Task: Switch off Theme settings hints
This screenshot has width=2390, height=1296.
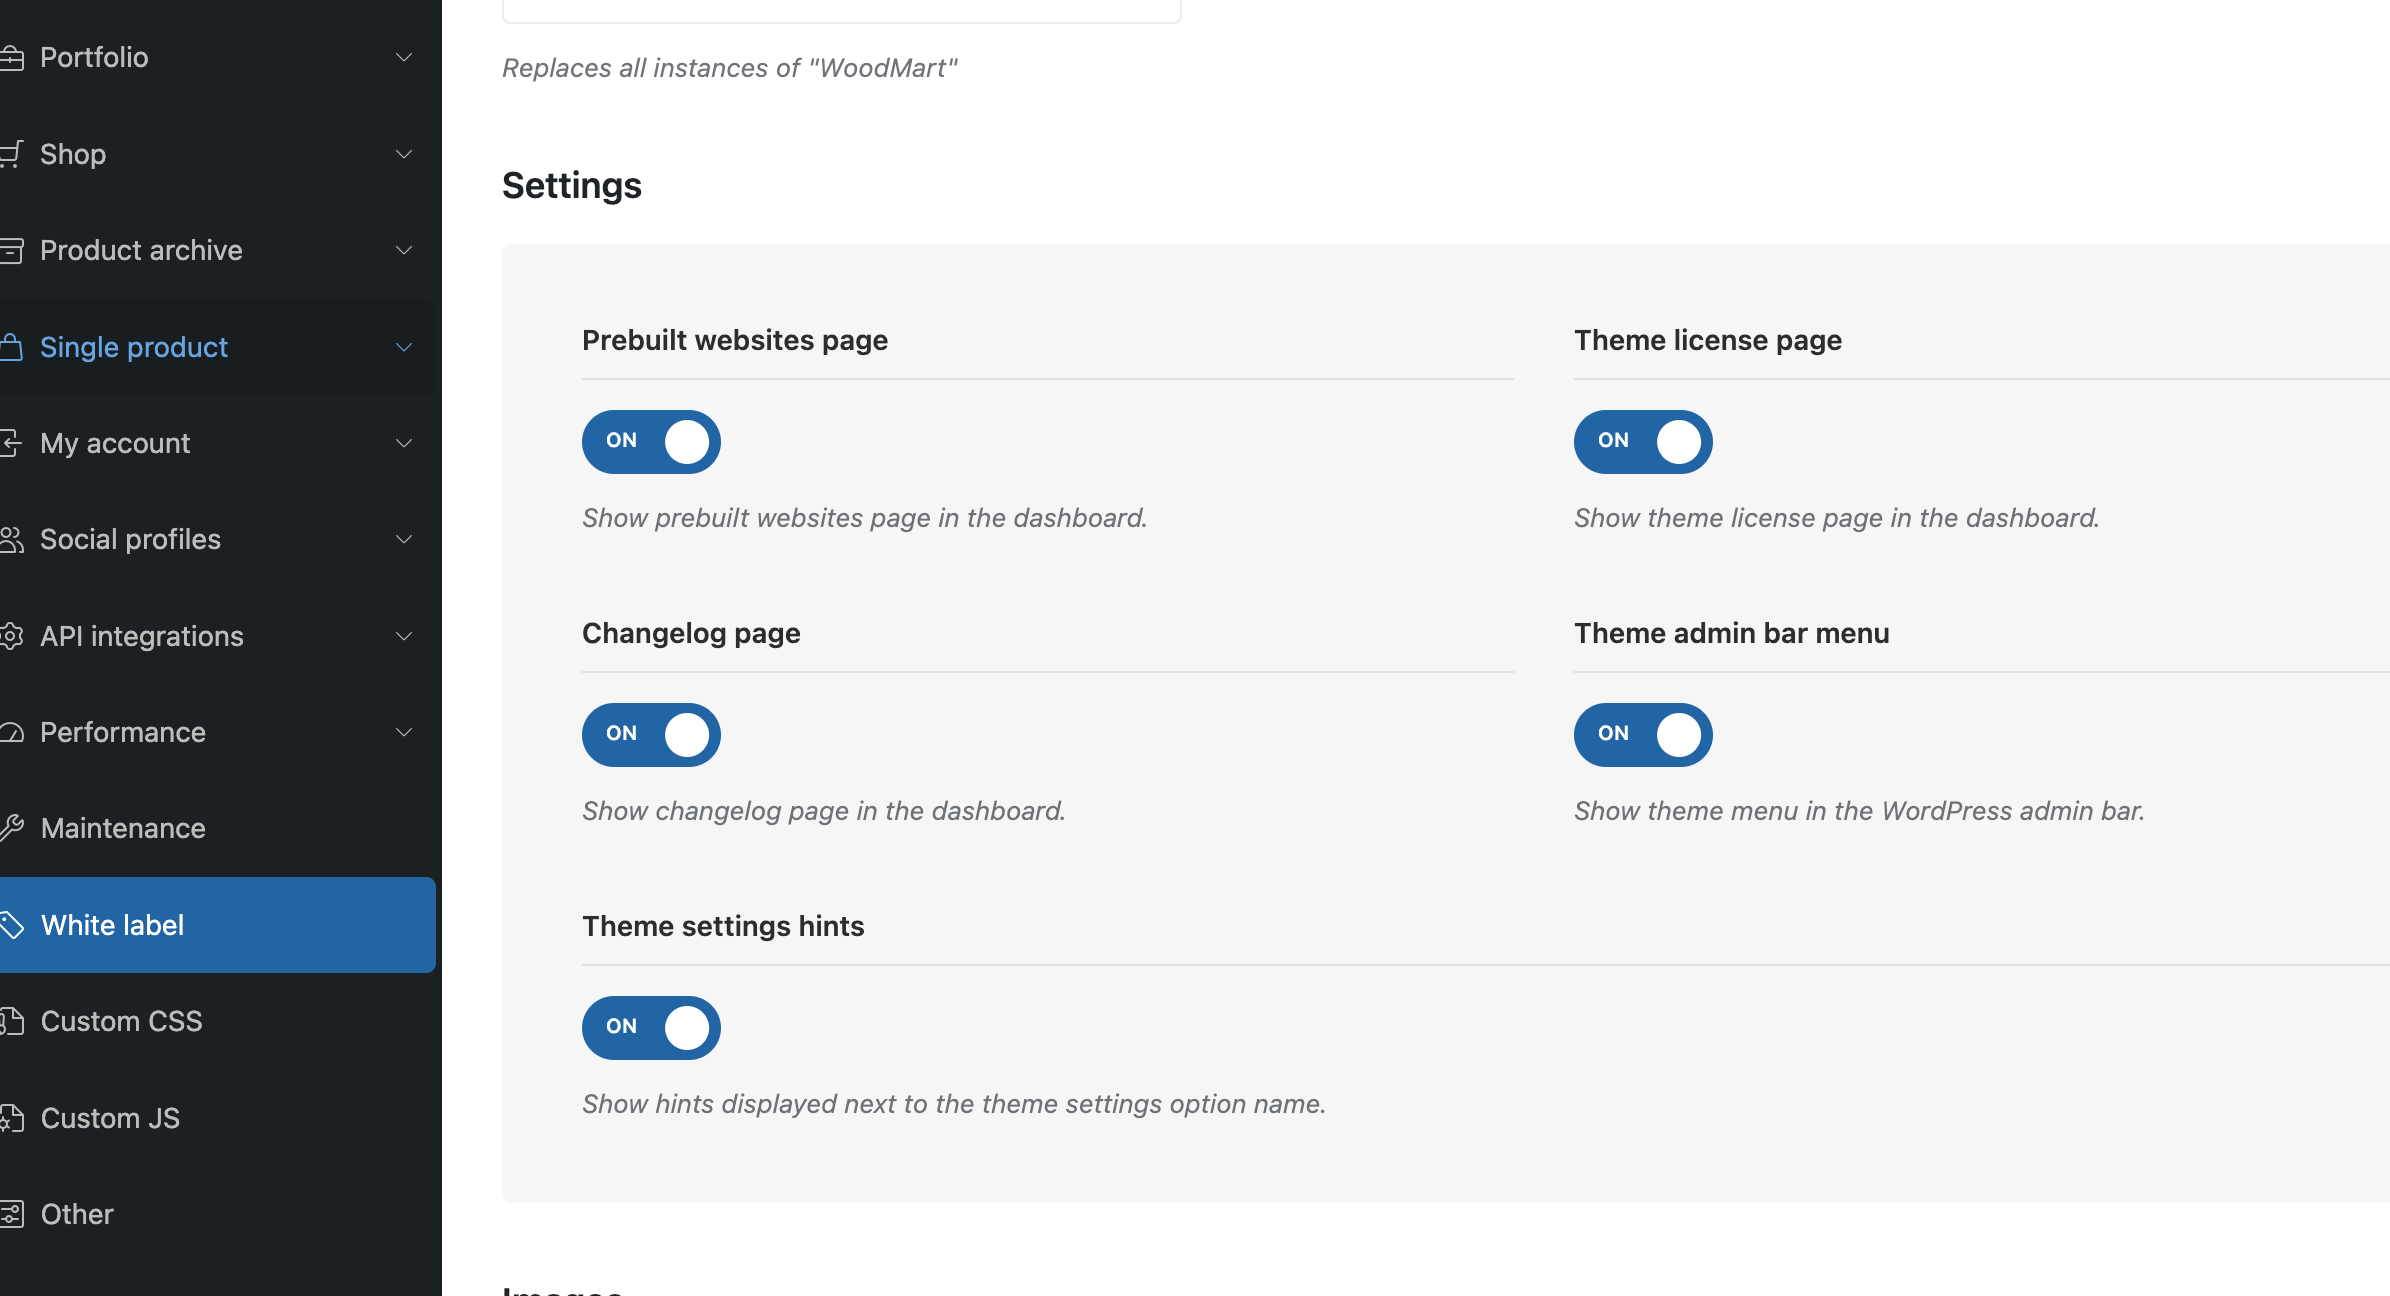Action: pos(651,1028)
